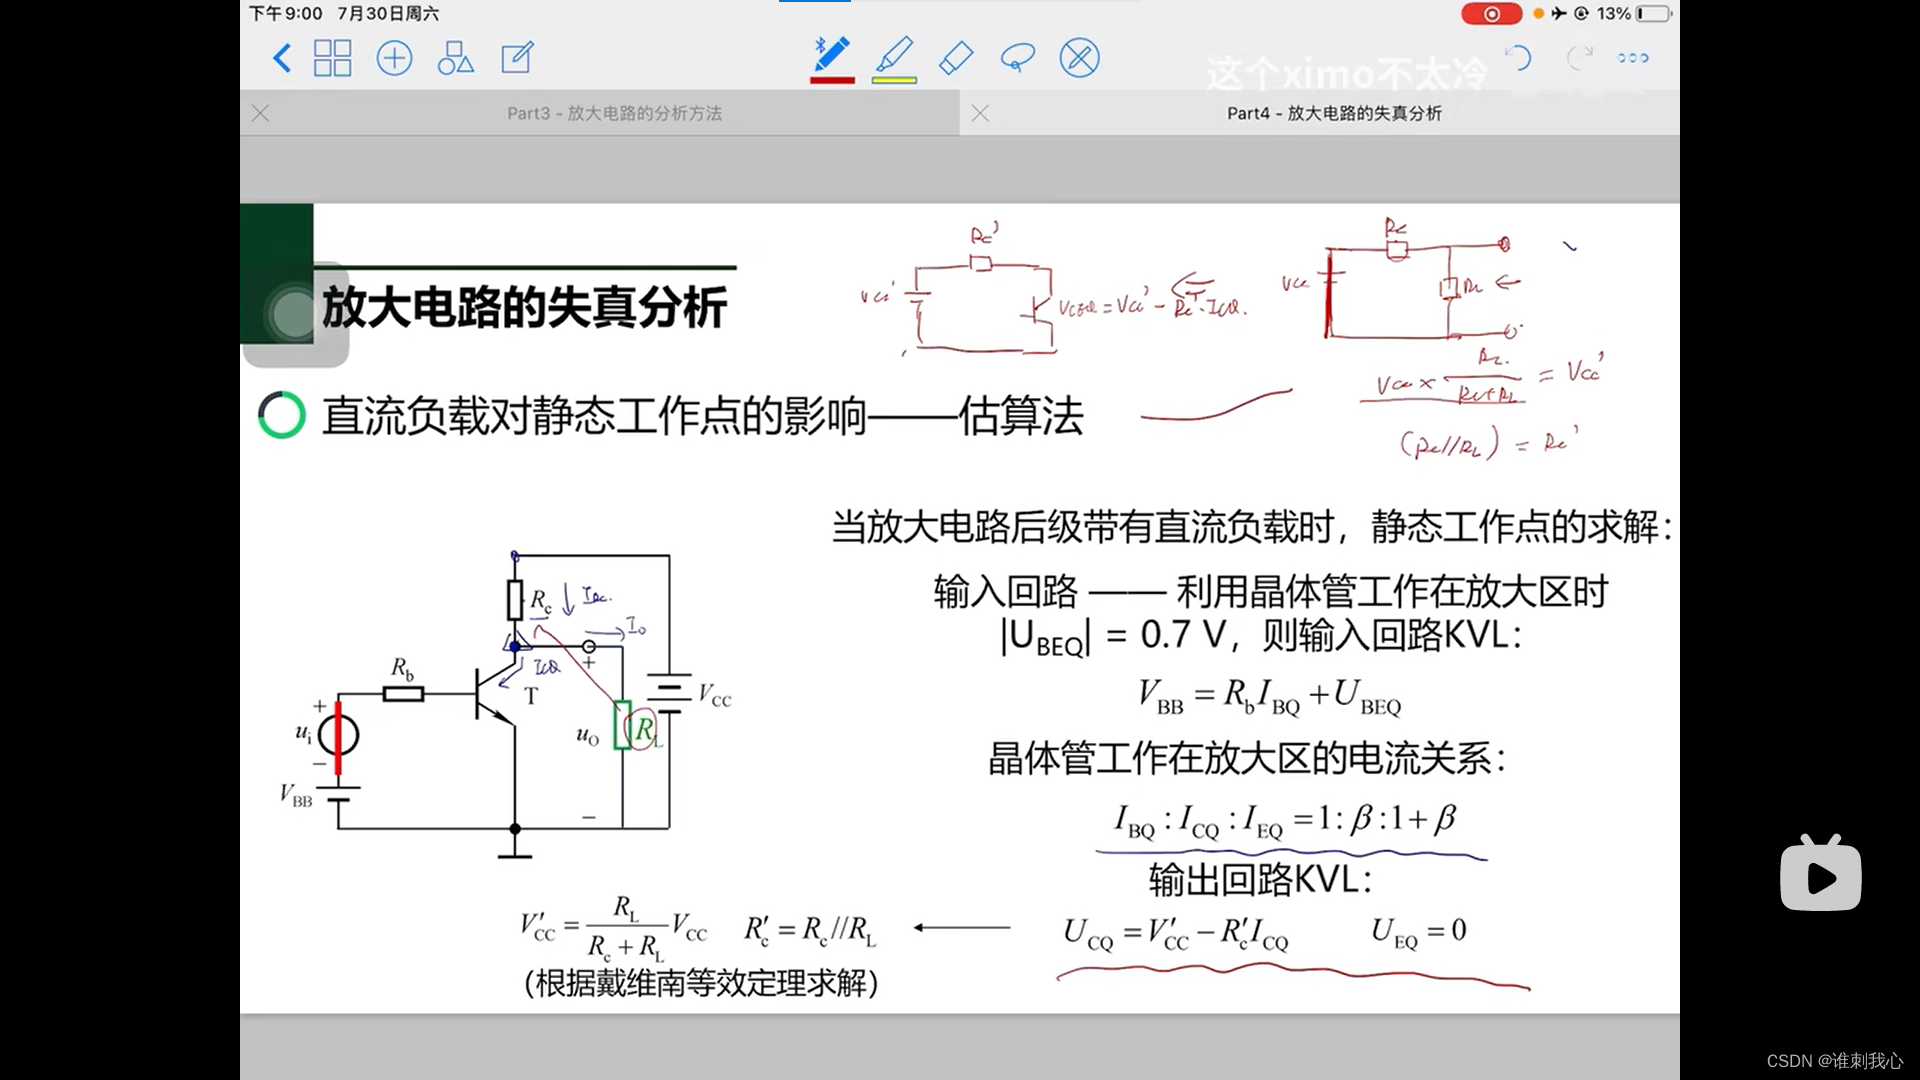This screenshot has height=1080, width=1920.
Task: Redo the undone stroke
Action: (x=1579, y=58)
